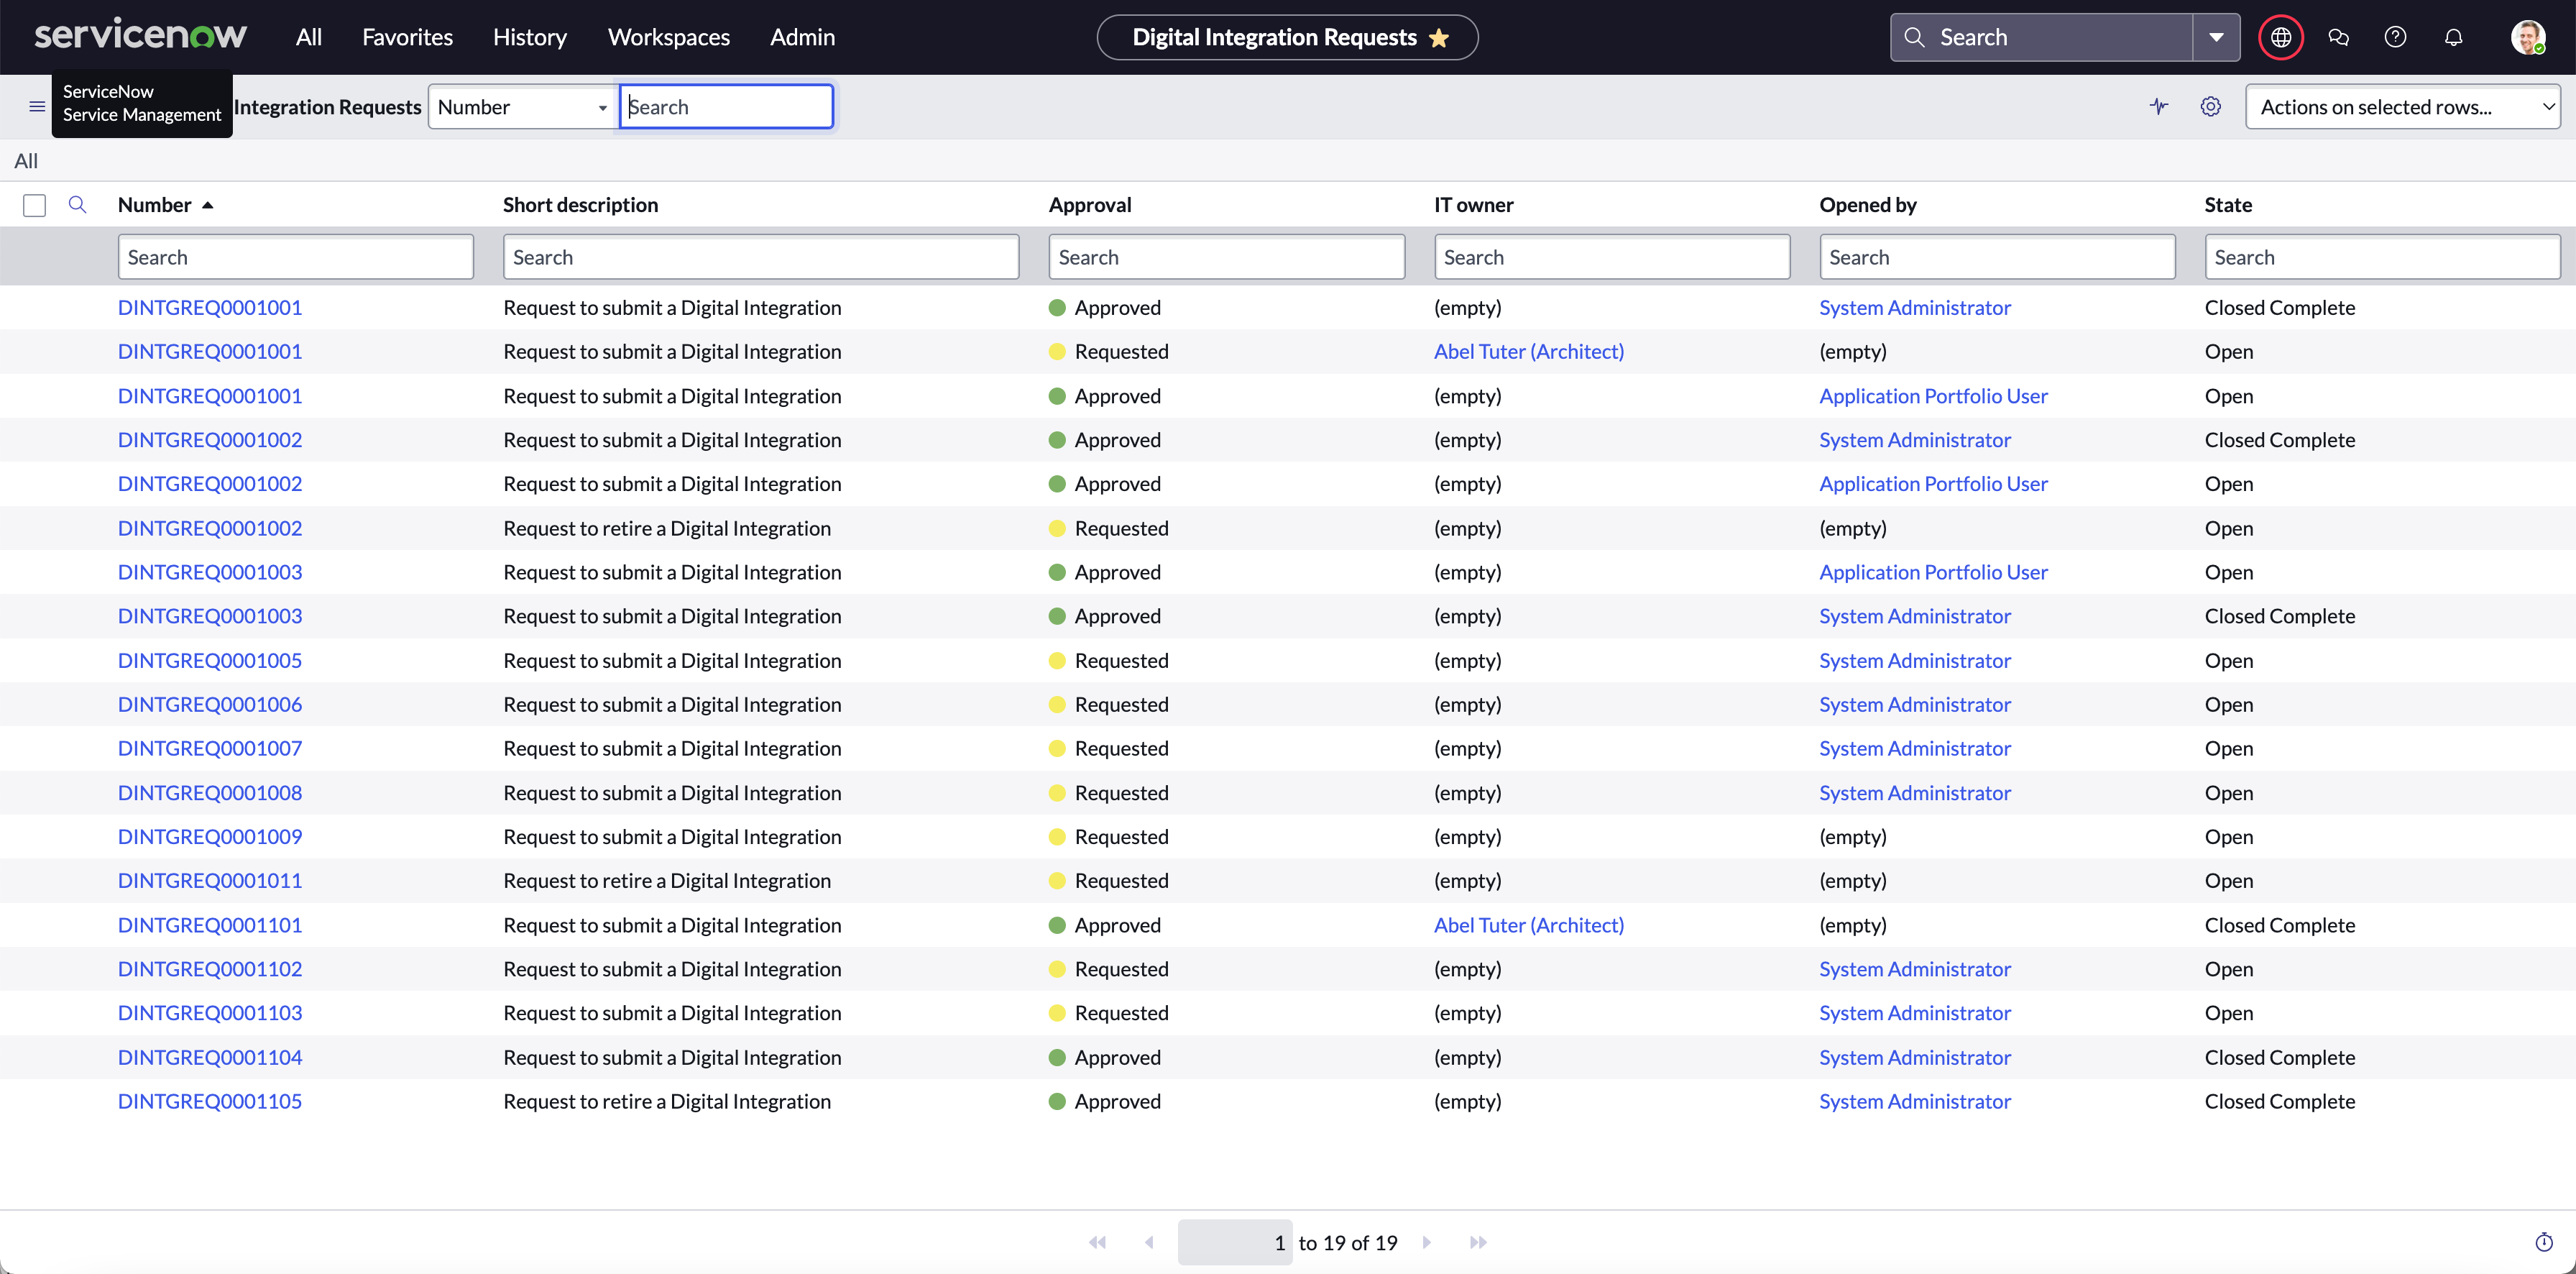
Task: Click the list hamburger menu icon
Action: (x=37, y=107)
